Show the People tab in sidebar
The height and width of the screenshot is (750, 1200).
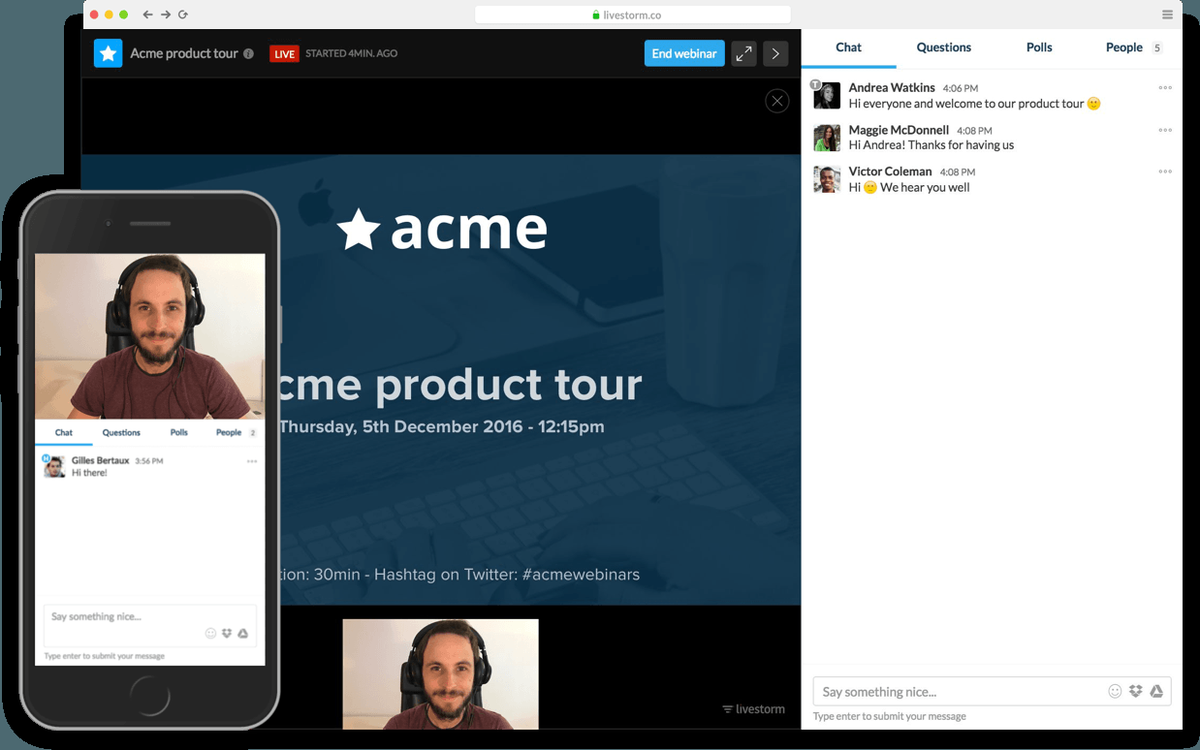[1124, 47]
